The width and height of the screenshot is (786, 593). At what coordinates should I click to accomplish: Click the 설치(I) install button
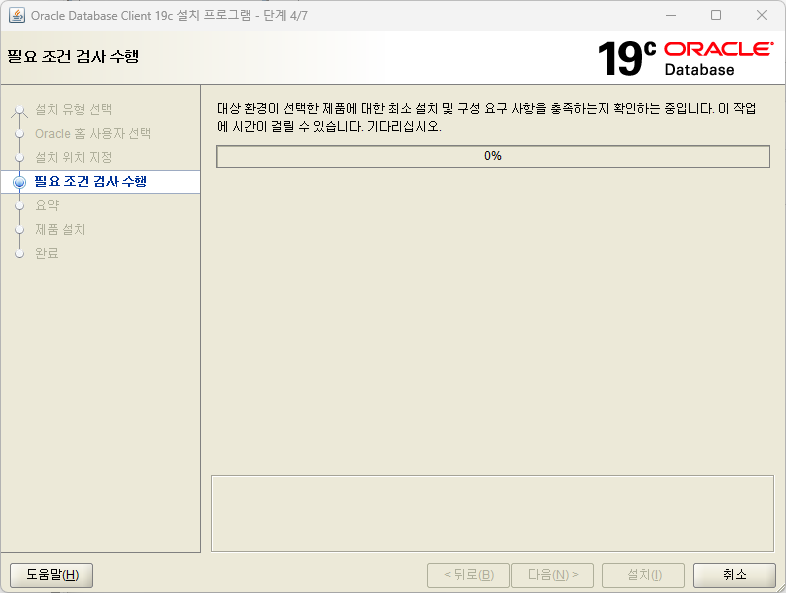coord(644,574)
